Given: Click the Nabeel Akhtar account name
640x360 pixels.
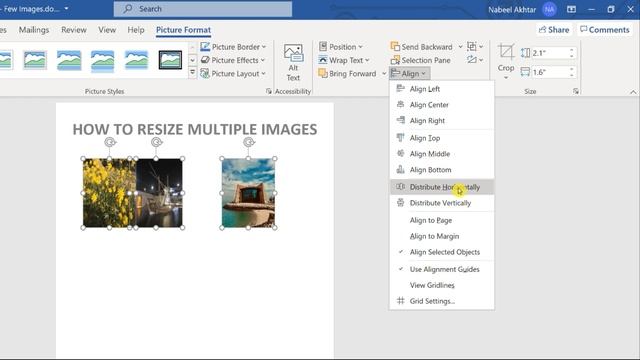Looking at the screenshot, I should (x=512, y=9).
